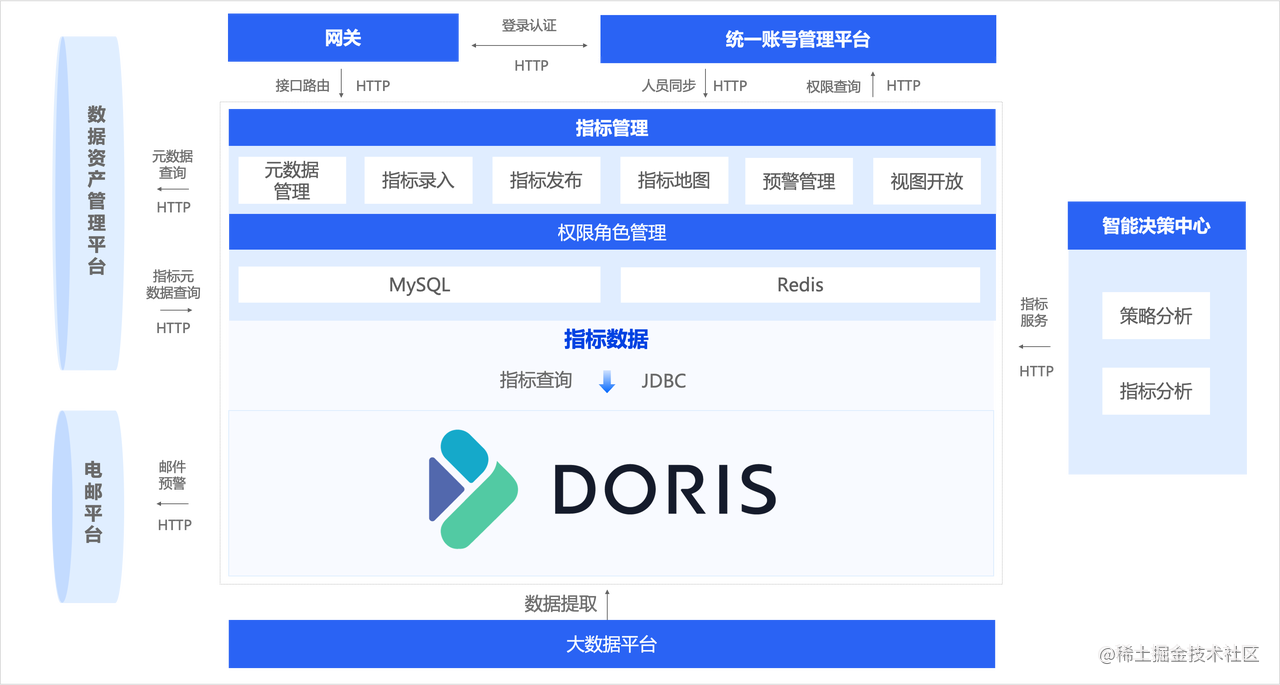Select the 指标发布 module tile
Viewport: 1280px width, 685px height.
[546, 180]
